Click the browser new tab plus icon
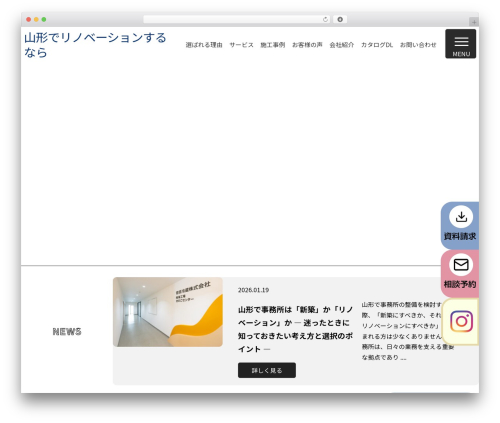Image resolution: width=500 pixels, height=423 pixels. point(474,22)
